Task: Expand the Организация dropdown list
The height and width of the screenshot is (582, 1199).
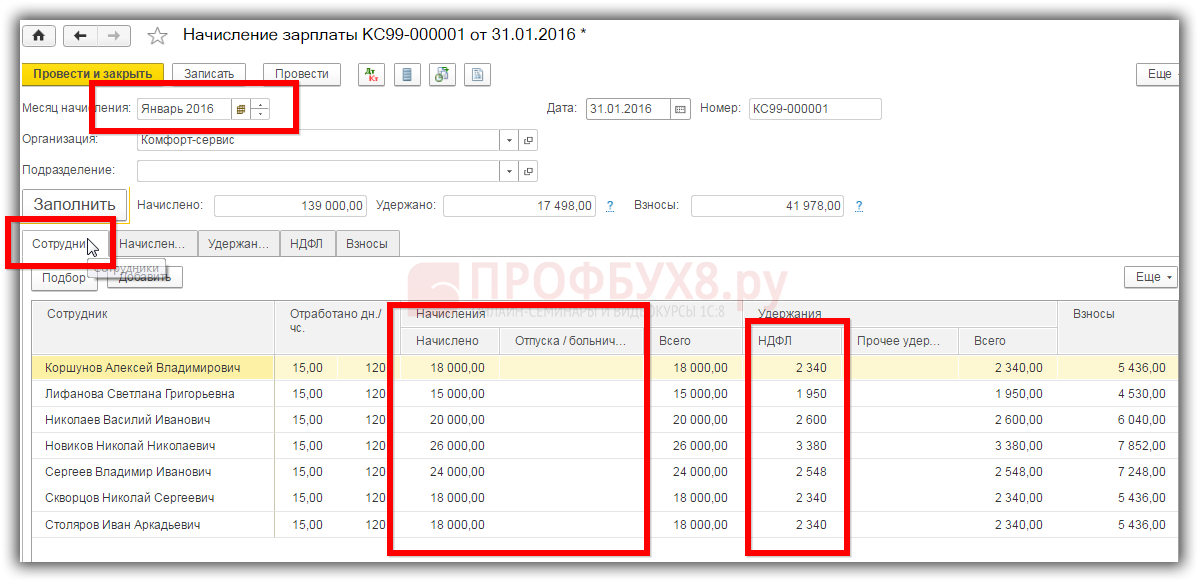Action: (509, 141)
